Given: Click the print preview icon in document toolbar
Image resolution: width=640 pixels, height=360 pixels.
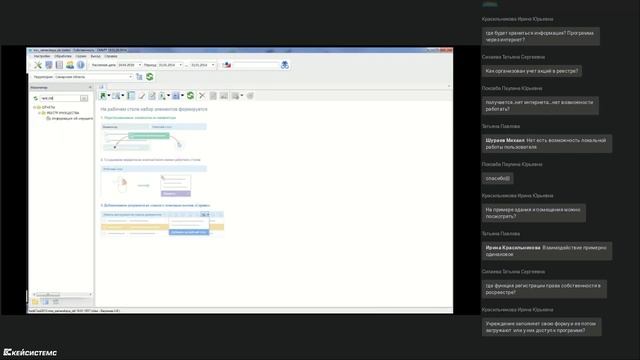Looking at the screenshot, I should pyautogui.click(x=162, y=96).
